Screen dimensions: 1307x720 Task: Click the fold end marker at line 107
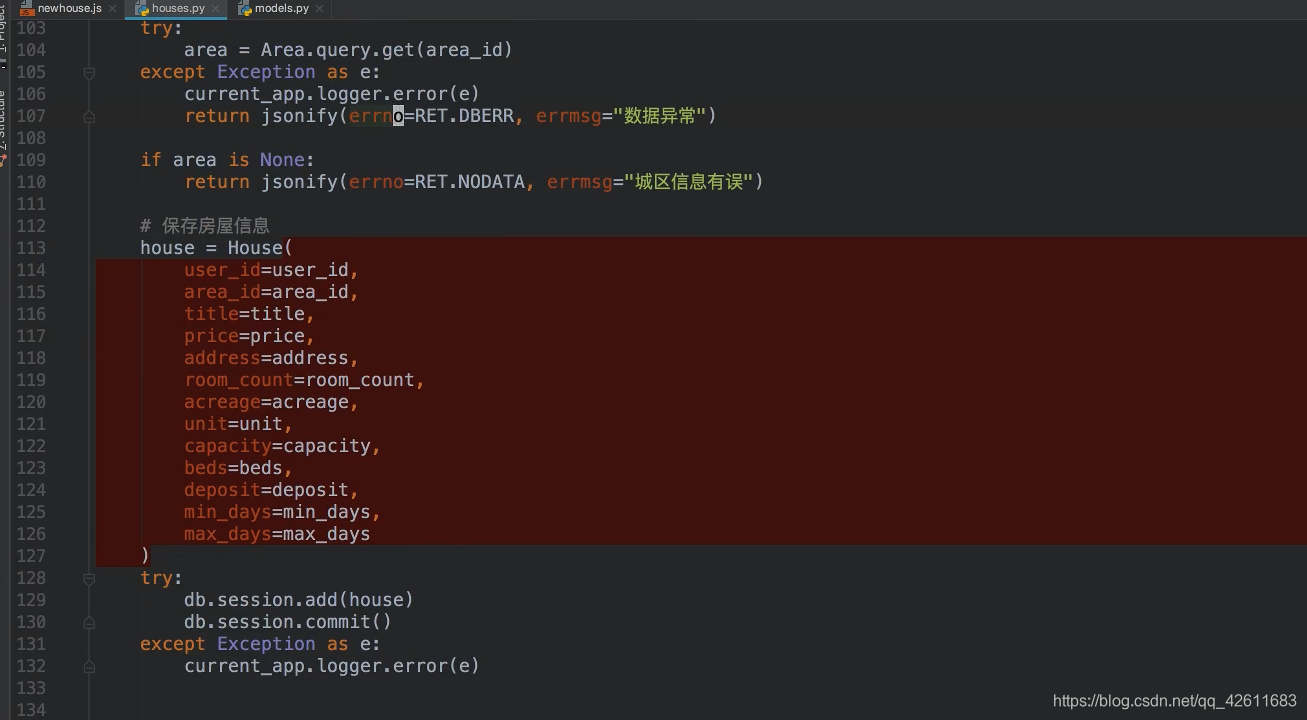point(89,116)
